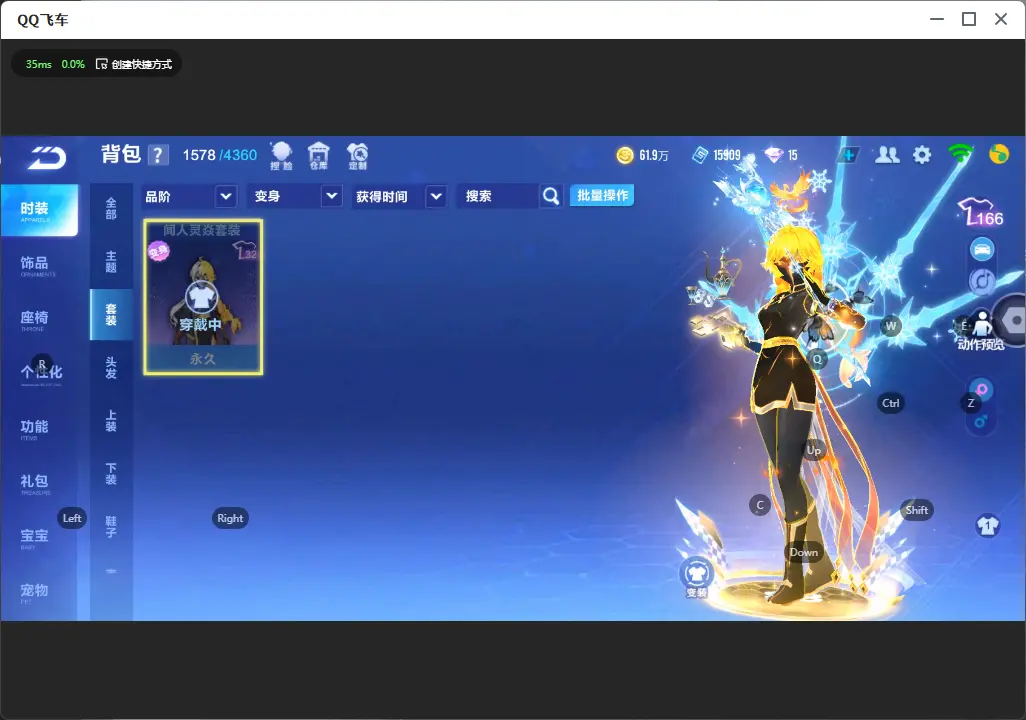Select the 鞋子 shoes subcategory tab
Screen dimensions: 1026x720
[x=111, y=527]
